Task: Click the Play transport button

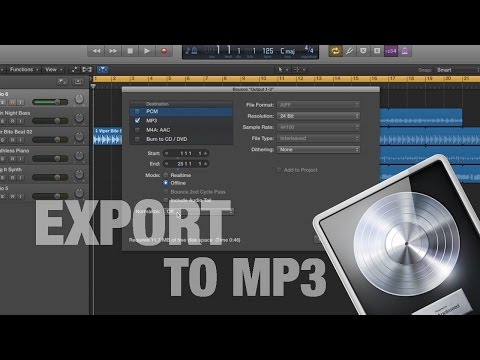Action: tap(147, 51)
